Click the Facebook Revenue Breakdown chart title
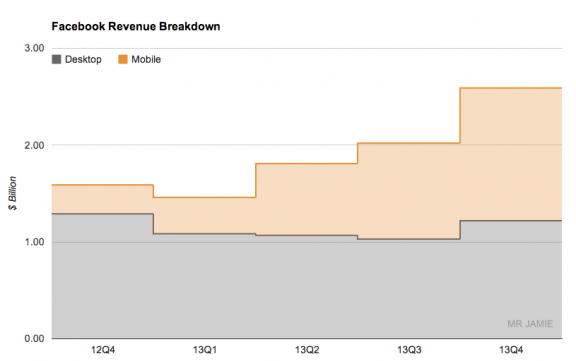The width and height of the screenshot is (576, 361). pos(136,26)
